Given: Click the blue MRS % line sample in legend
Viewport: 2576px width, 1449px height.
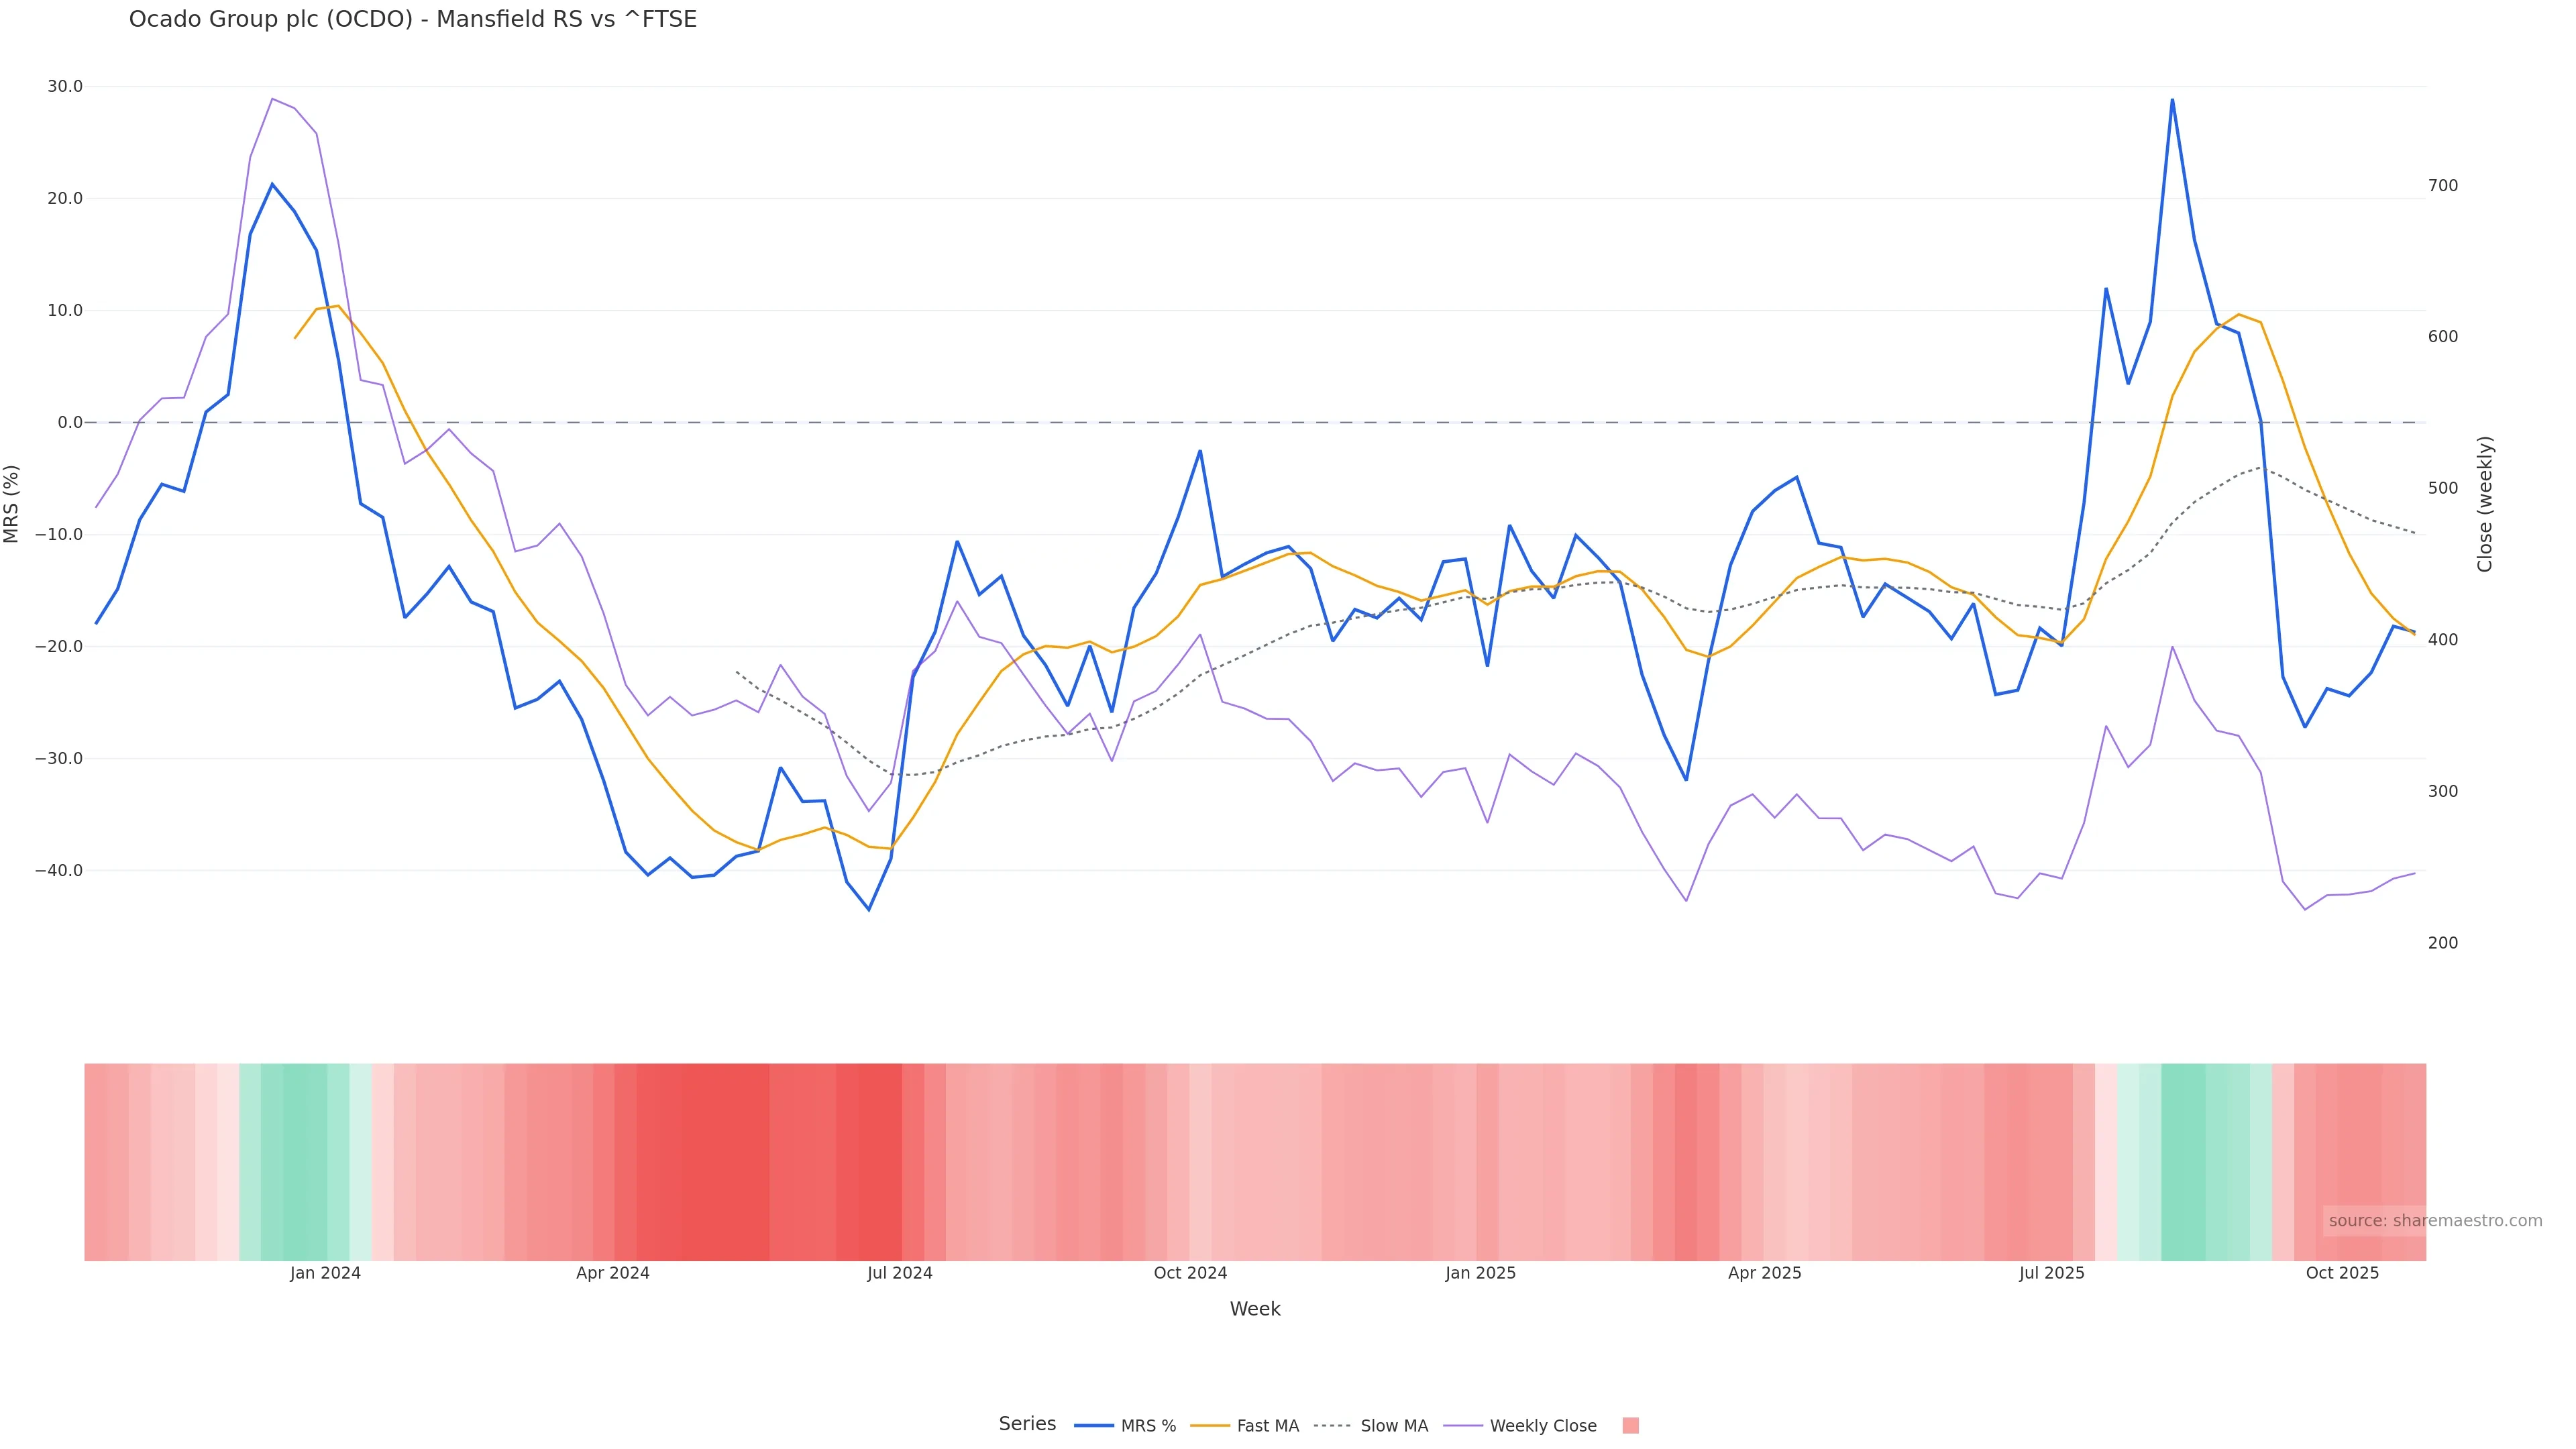Looking at the screenshot, I should [x=1093, y=1426].
